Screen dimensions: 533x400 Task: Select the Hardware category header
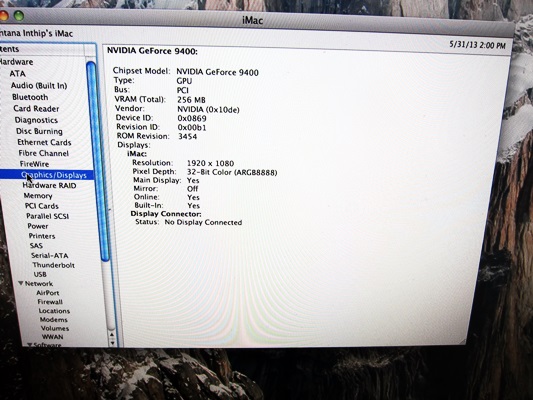point(16,62)
